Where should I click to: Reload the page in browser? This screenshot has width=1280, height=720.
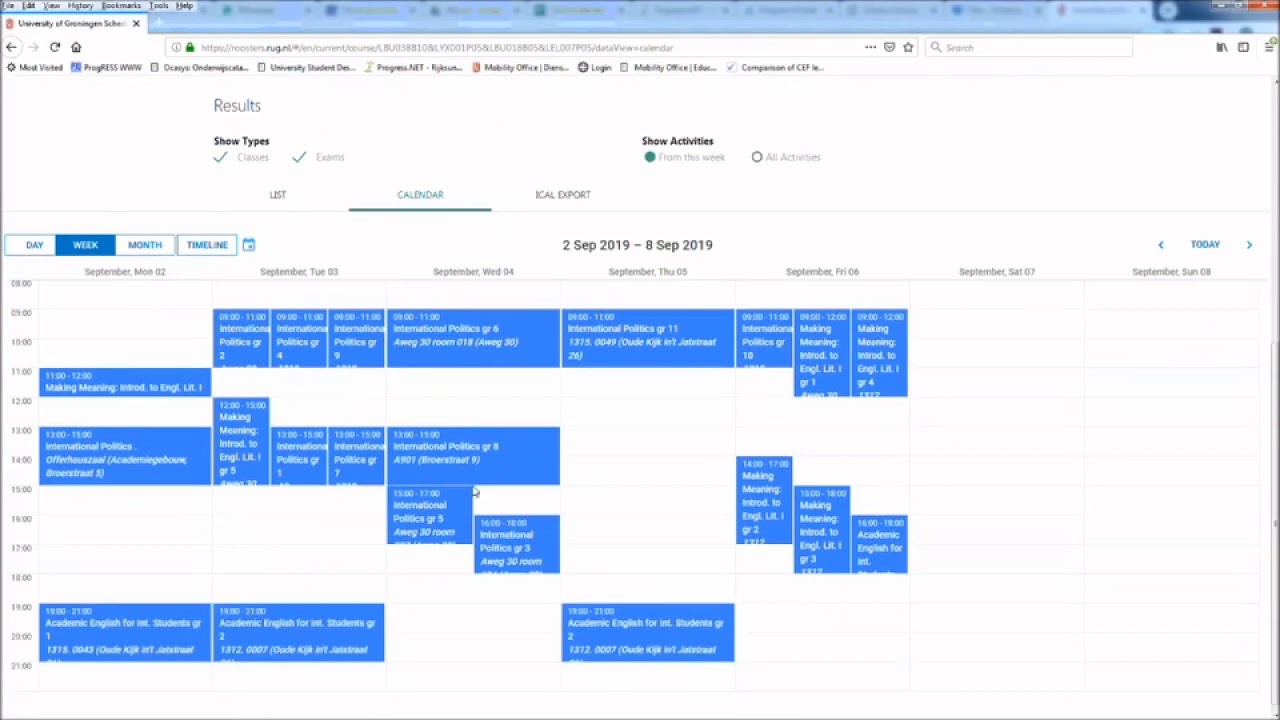click(x=55, y=47)
